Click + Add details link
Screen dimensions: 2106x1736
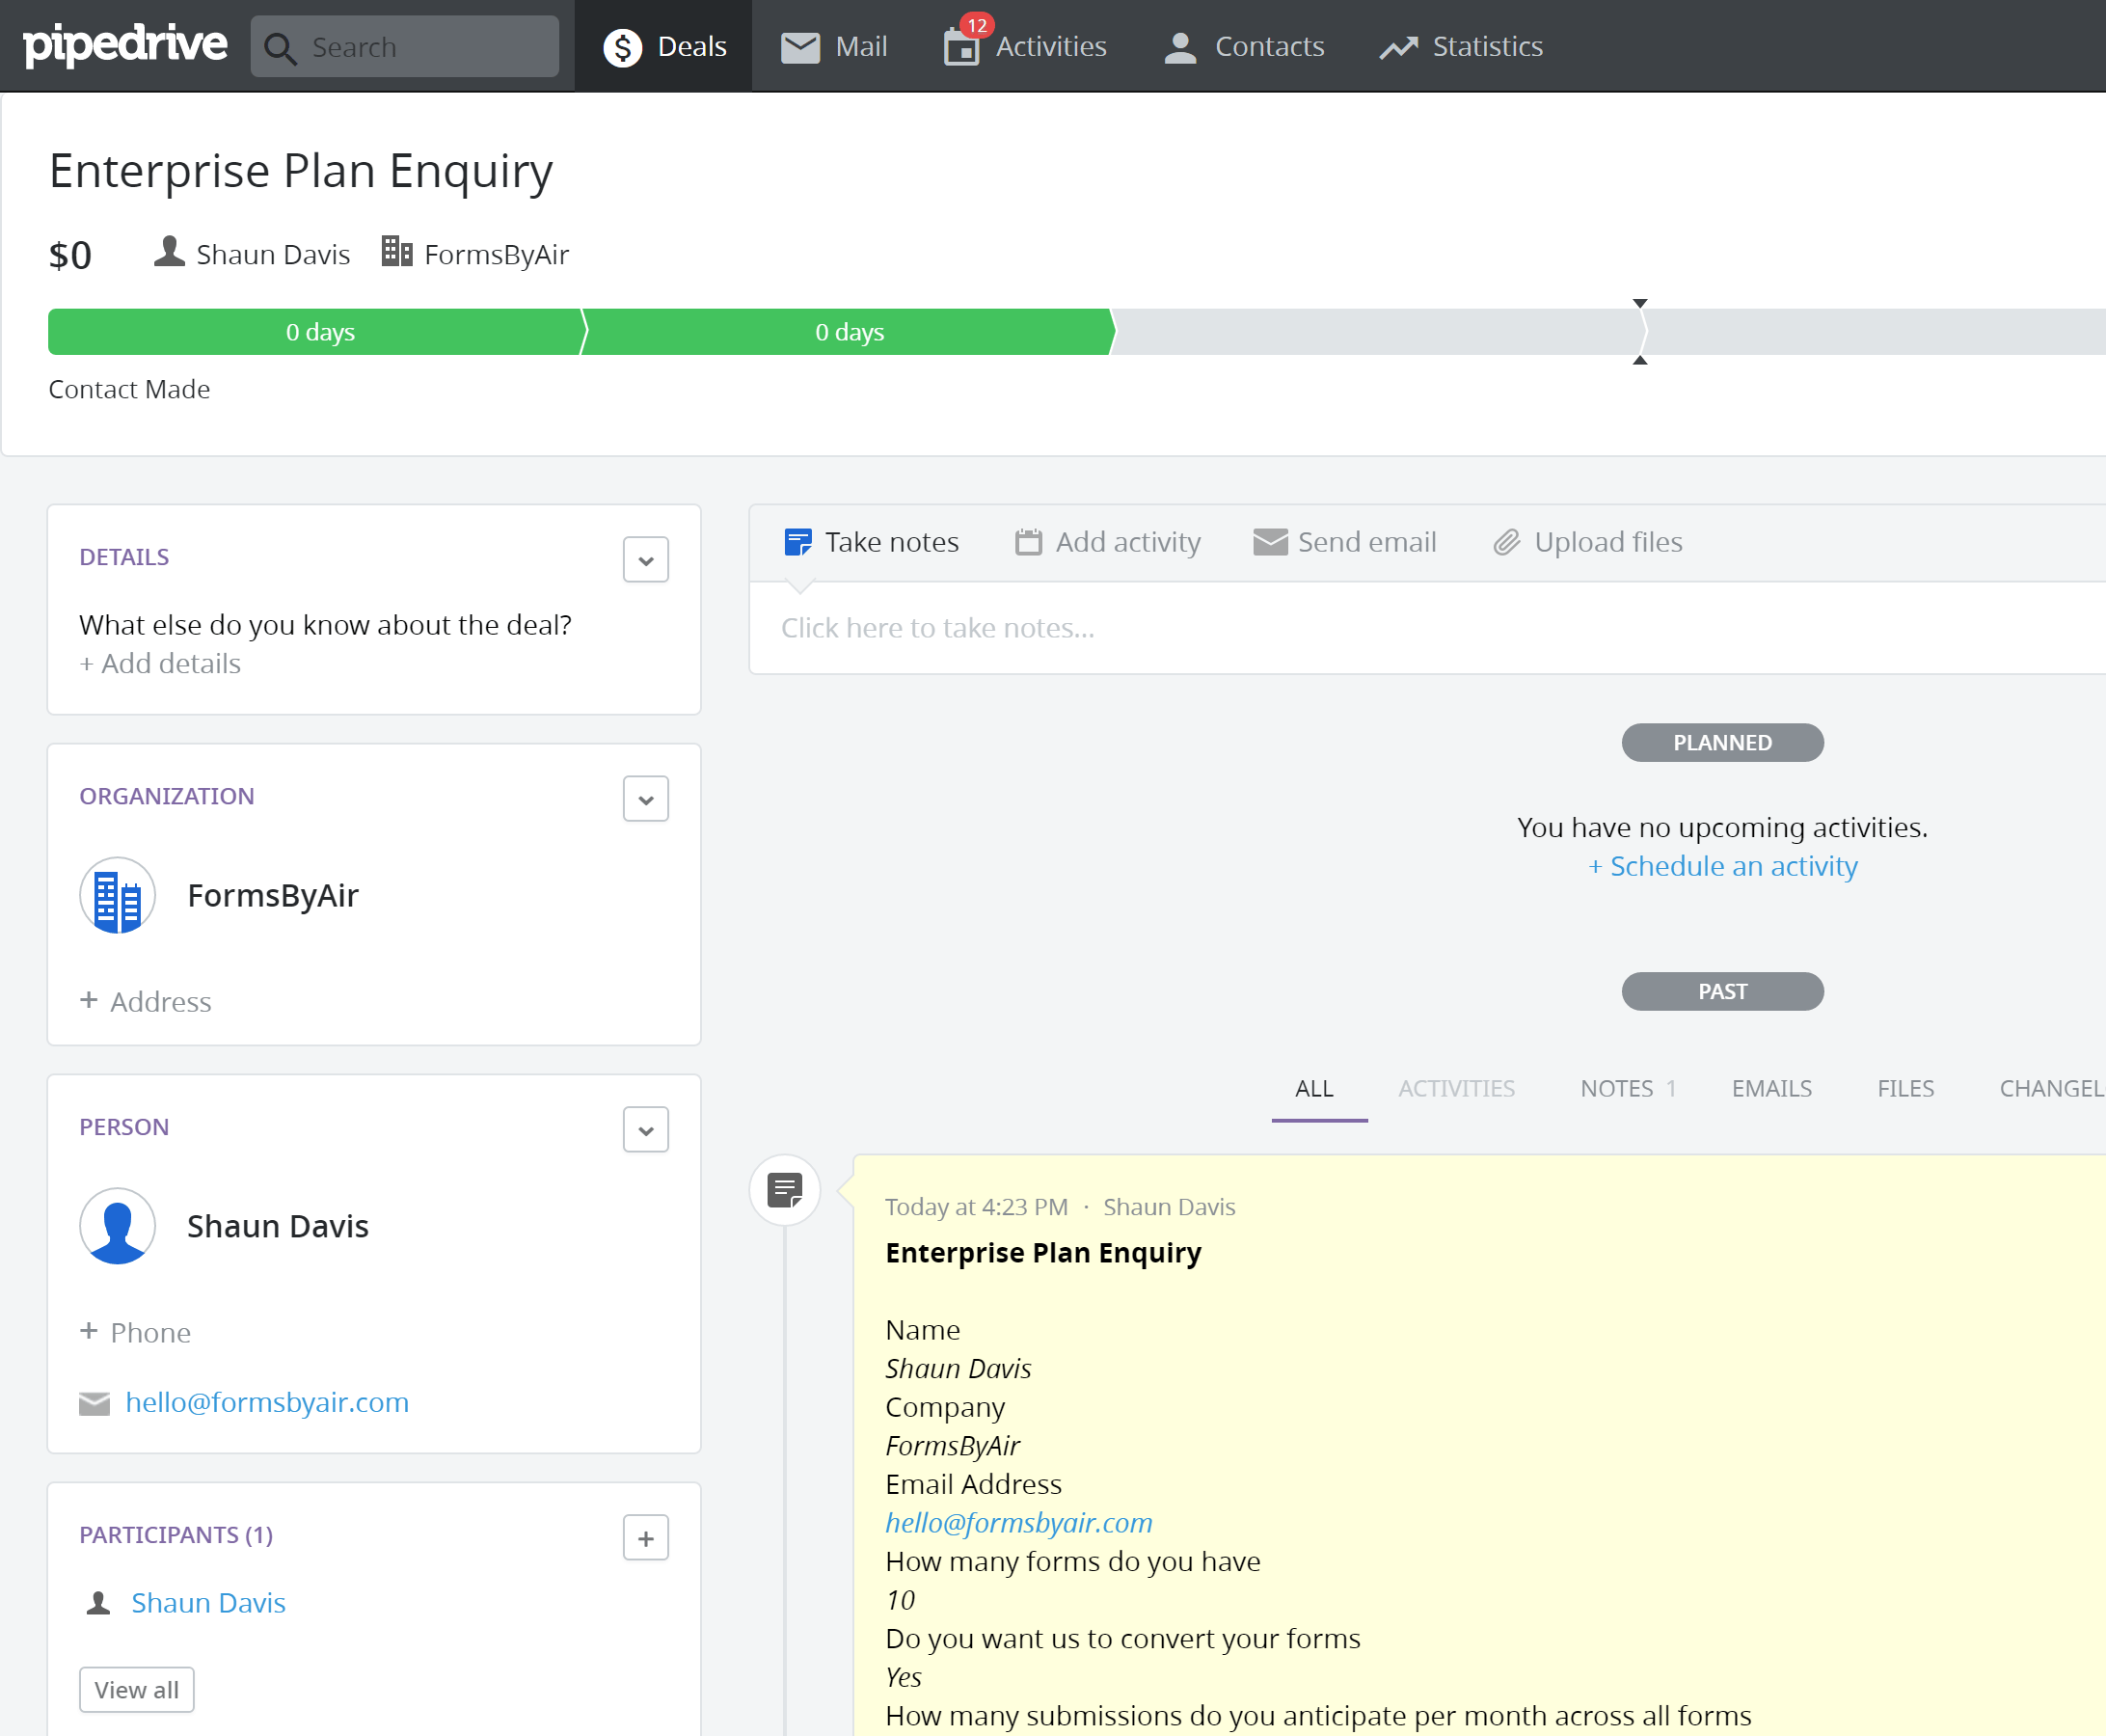160,663
